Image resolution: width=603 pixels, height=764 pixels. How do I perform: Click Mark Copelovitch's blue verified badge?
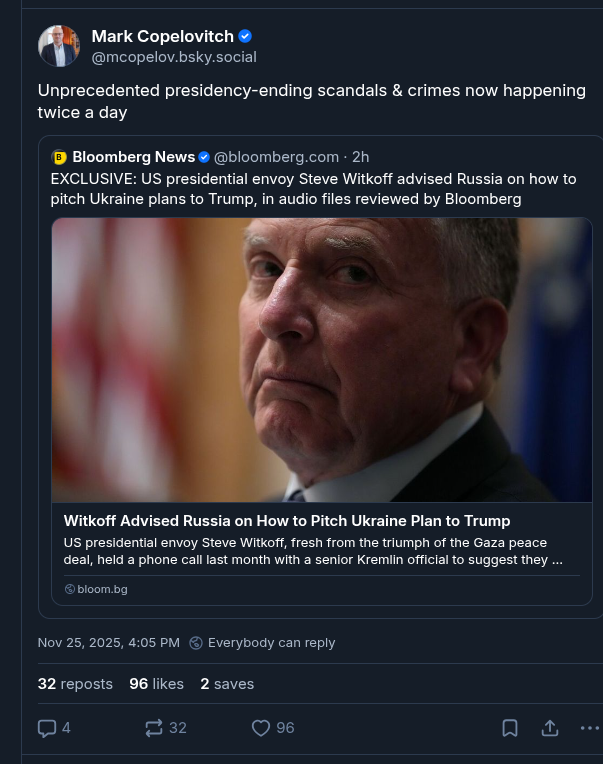(246, 37)
